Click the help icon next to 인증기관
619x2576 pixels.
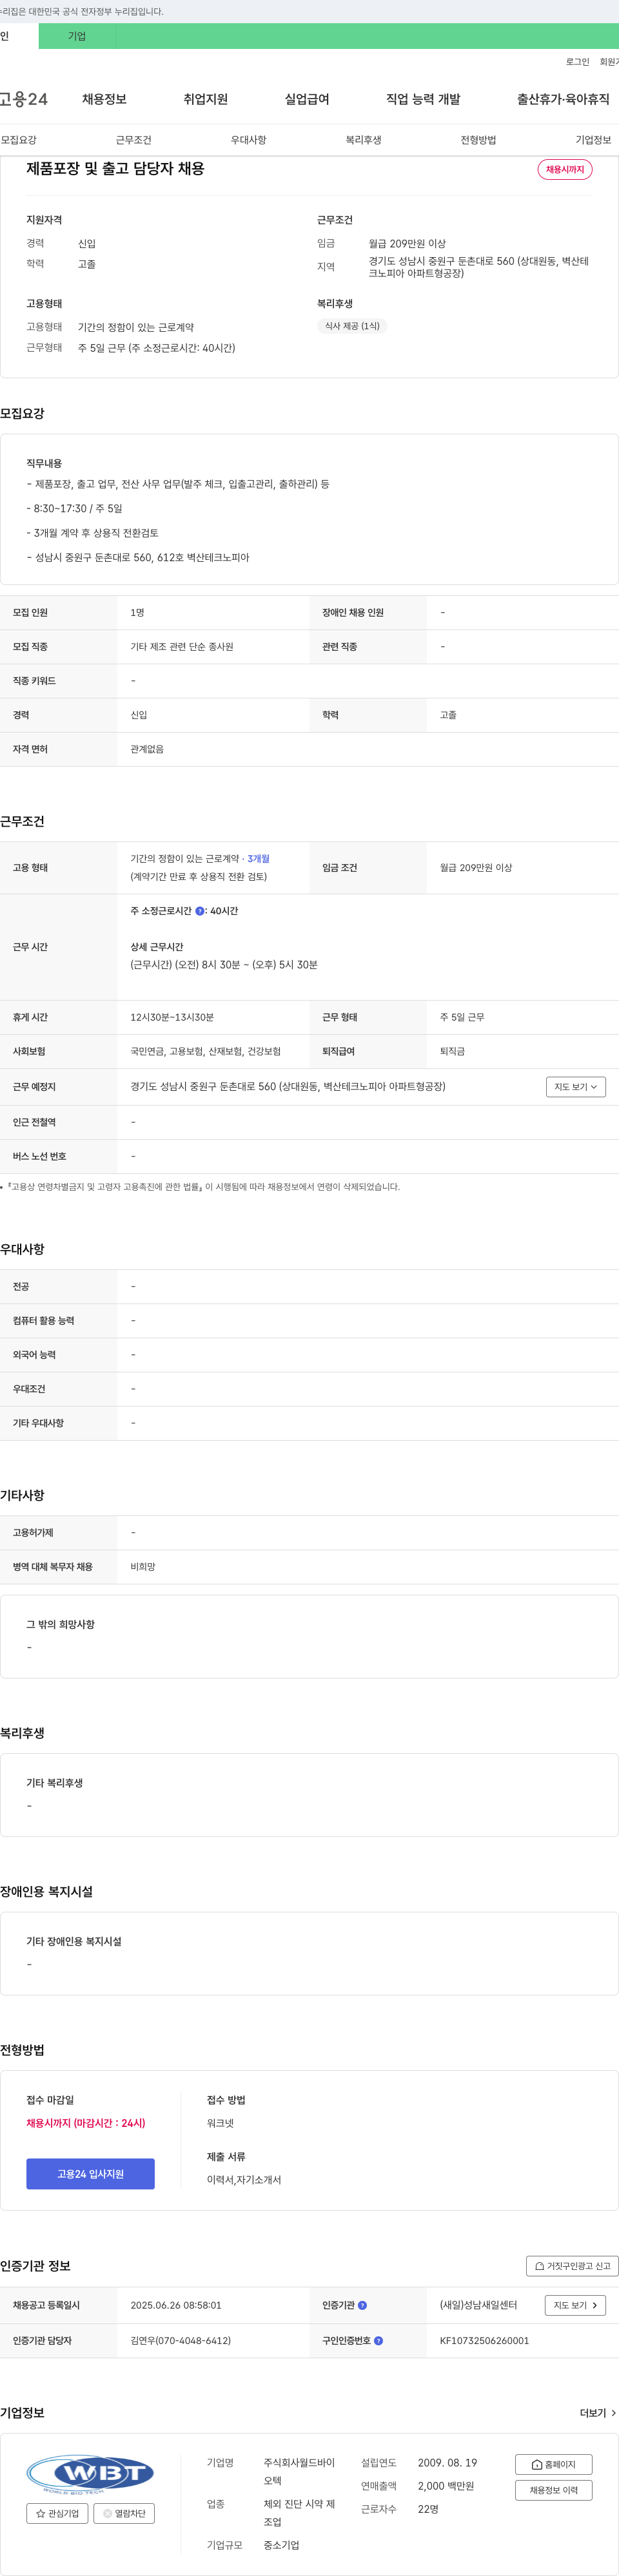(362, 2305)
